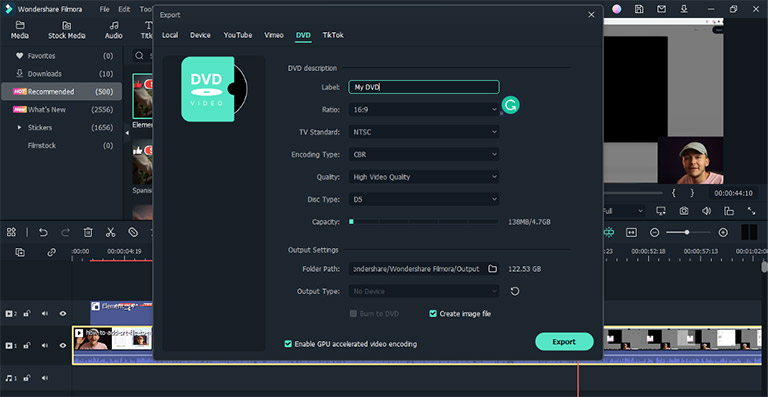Click the Export button
Image resolution: width=768 pixels, height=397 pixels.
tap(564, 342)
